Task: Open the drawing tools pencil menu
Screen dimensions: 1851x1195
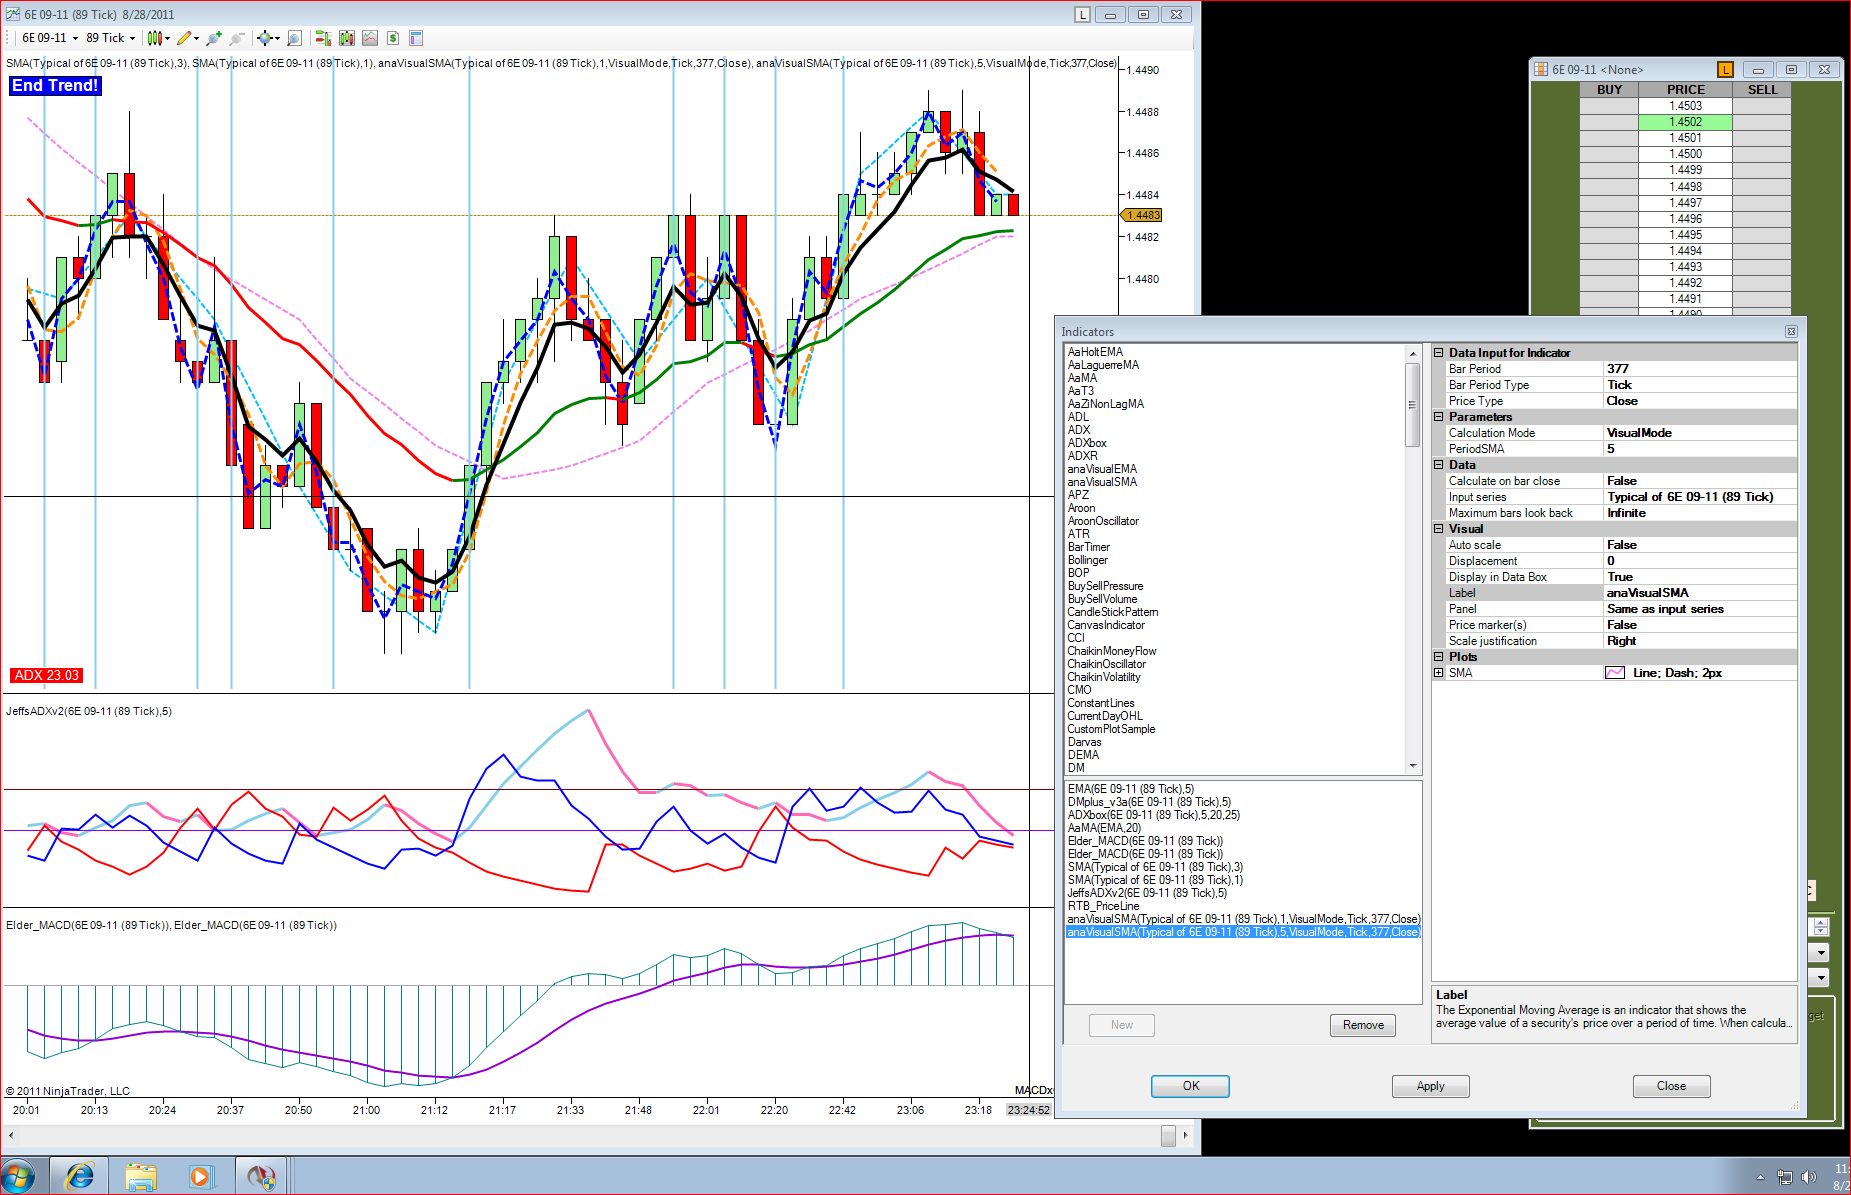Action: (x=187, y=38)
